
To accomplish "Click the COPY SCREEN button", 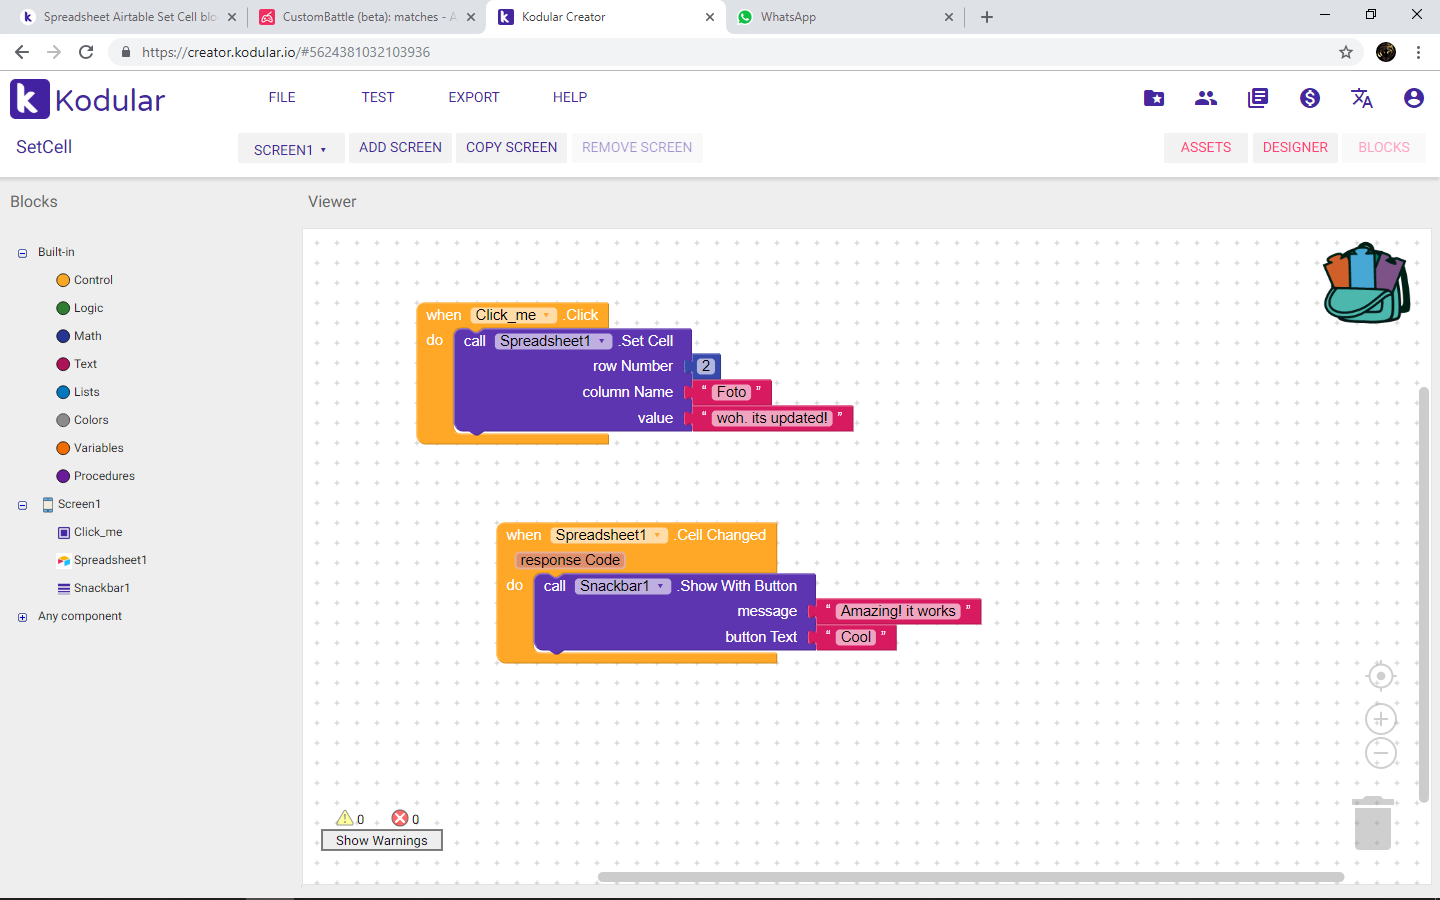I will pos(512,148).
